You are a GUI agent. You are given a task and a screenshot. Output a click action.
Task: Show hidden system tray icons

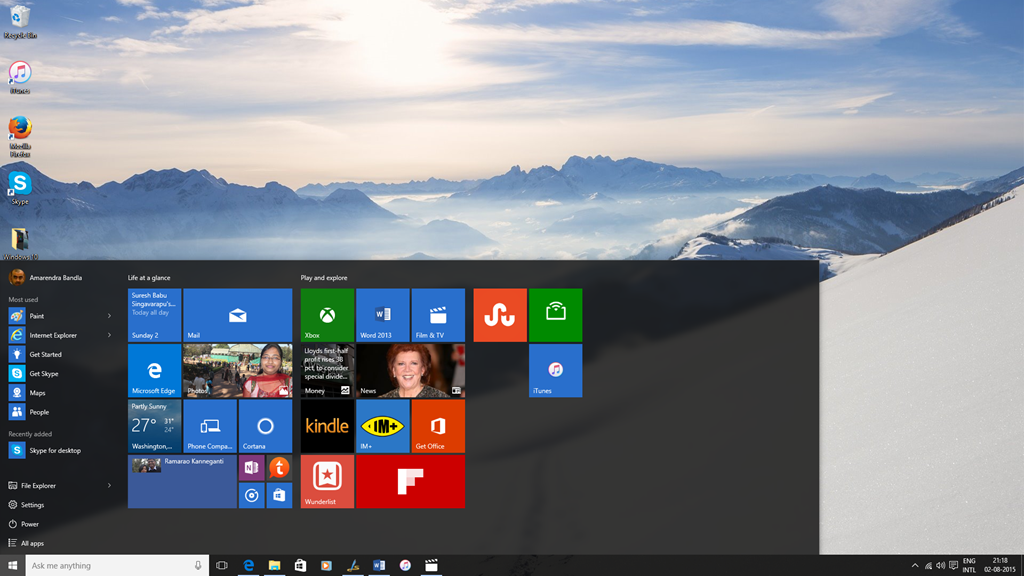[x=915, y=566]
